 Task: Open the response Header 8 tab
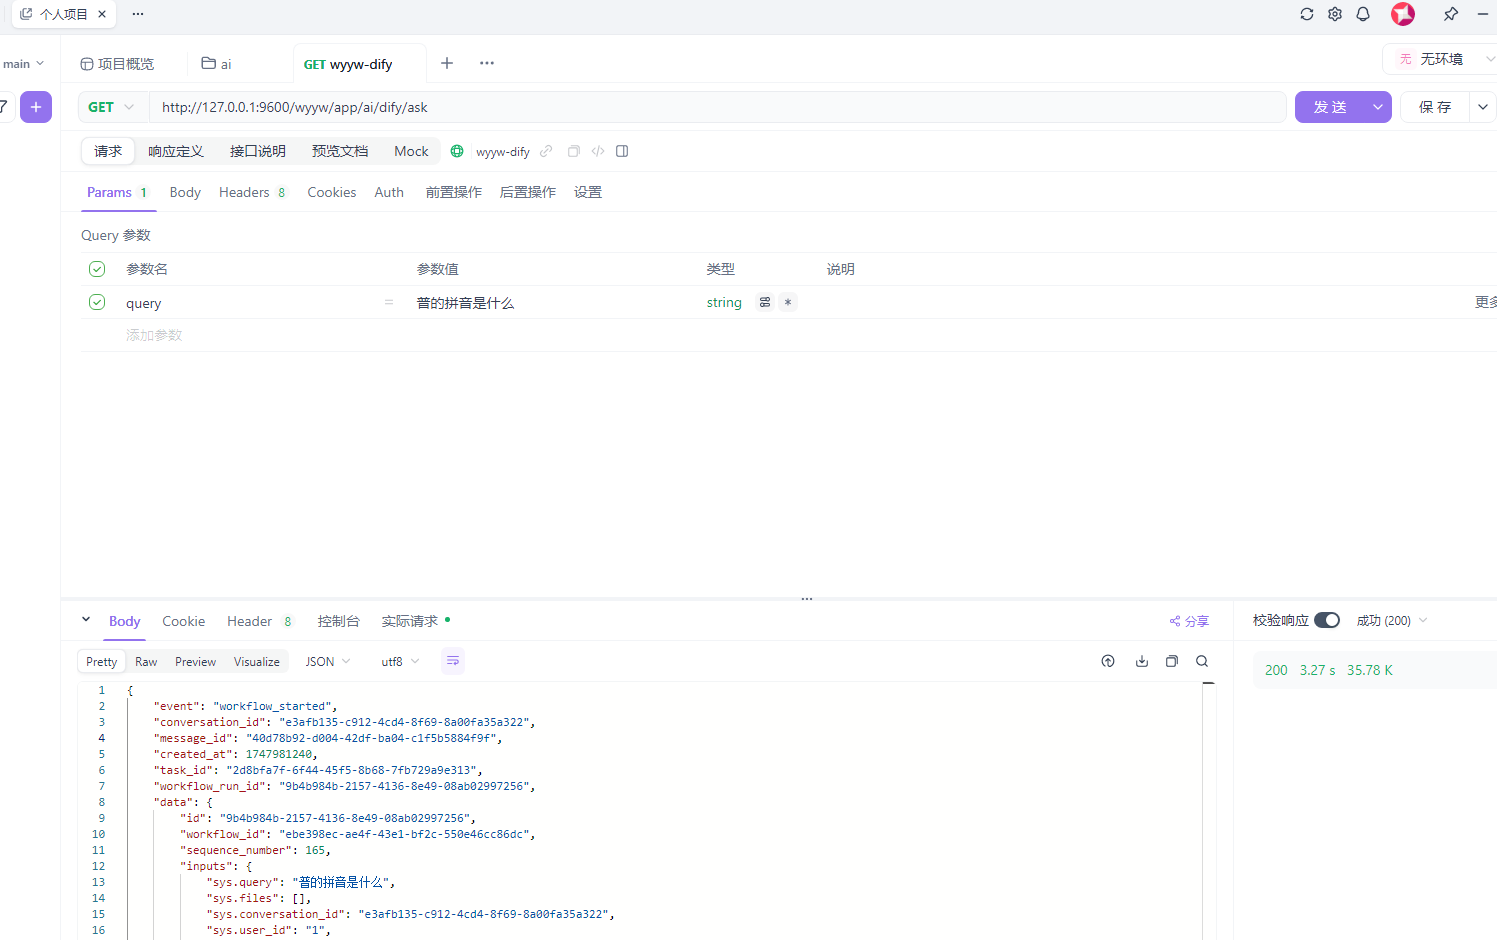point(259,621)
